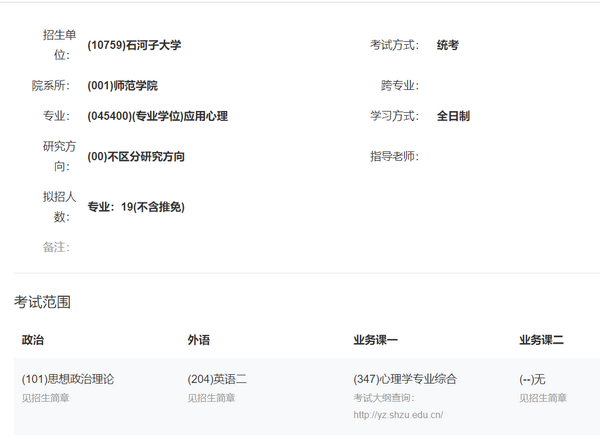Click the (00)不区分研究方向 research direction value
Viewport: 600px width, 440px height.
(x=136, y=156)
